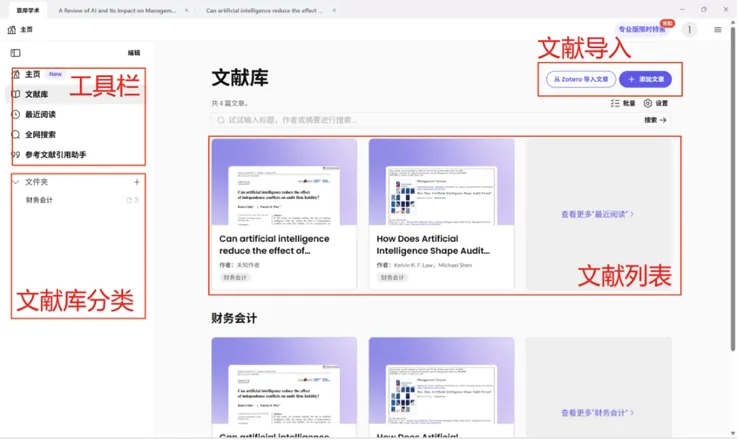Viewport: 738px width, 440px height.
Task: Click the 添加文章 add article button
Action: click(645, 78)
